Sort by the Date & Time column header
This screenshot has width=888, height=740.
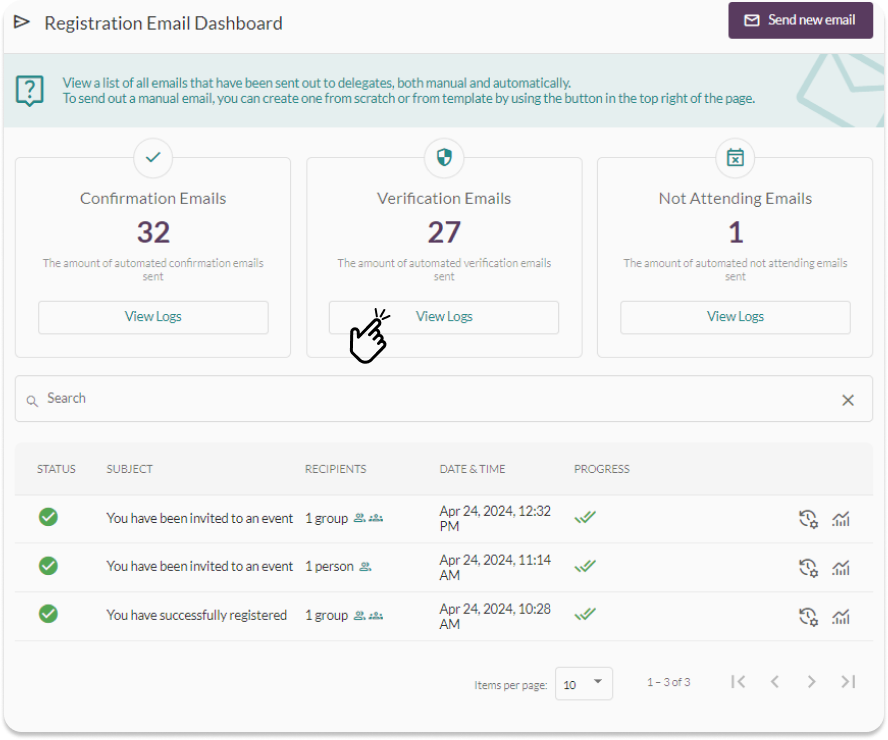point(472,469)
